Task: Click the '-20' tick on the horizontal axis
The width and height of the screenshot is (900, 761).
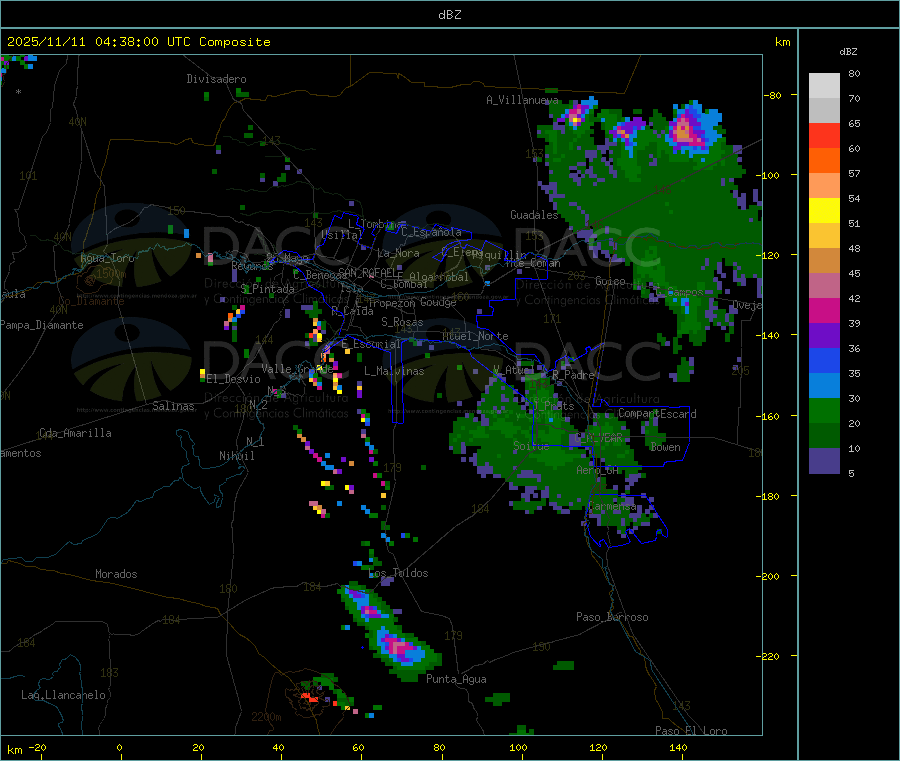Action: coord(37,747)
